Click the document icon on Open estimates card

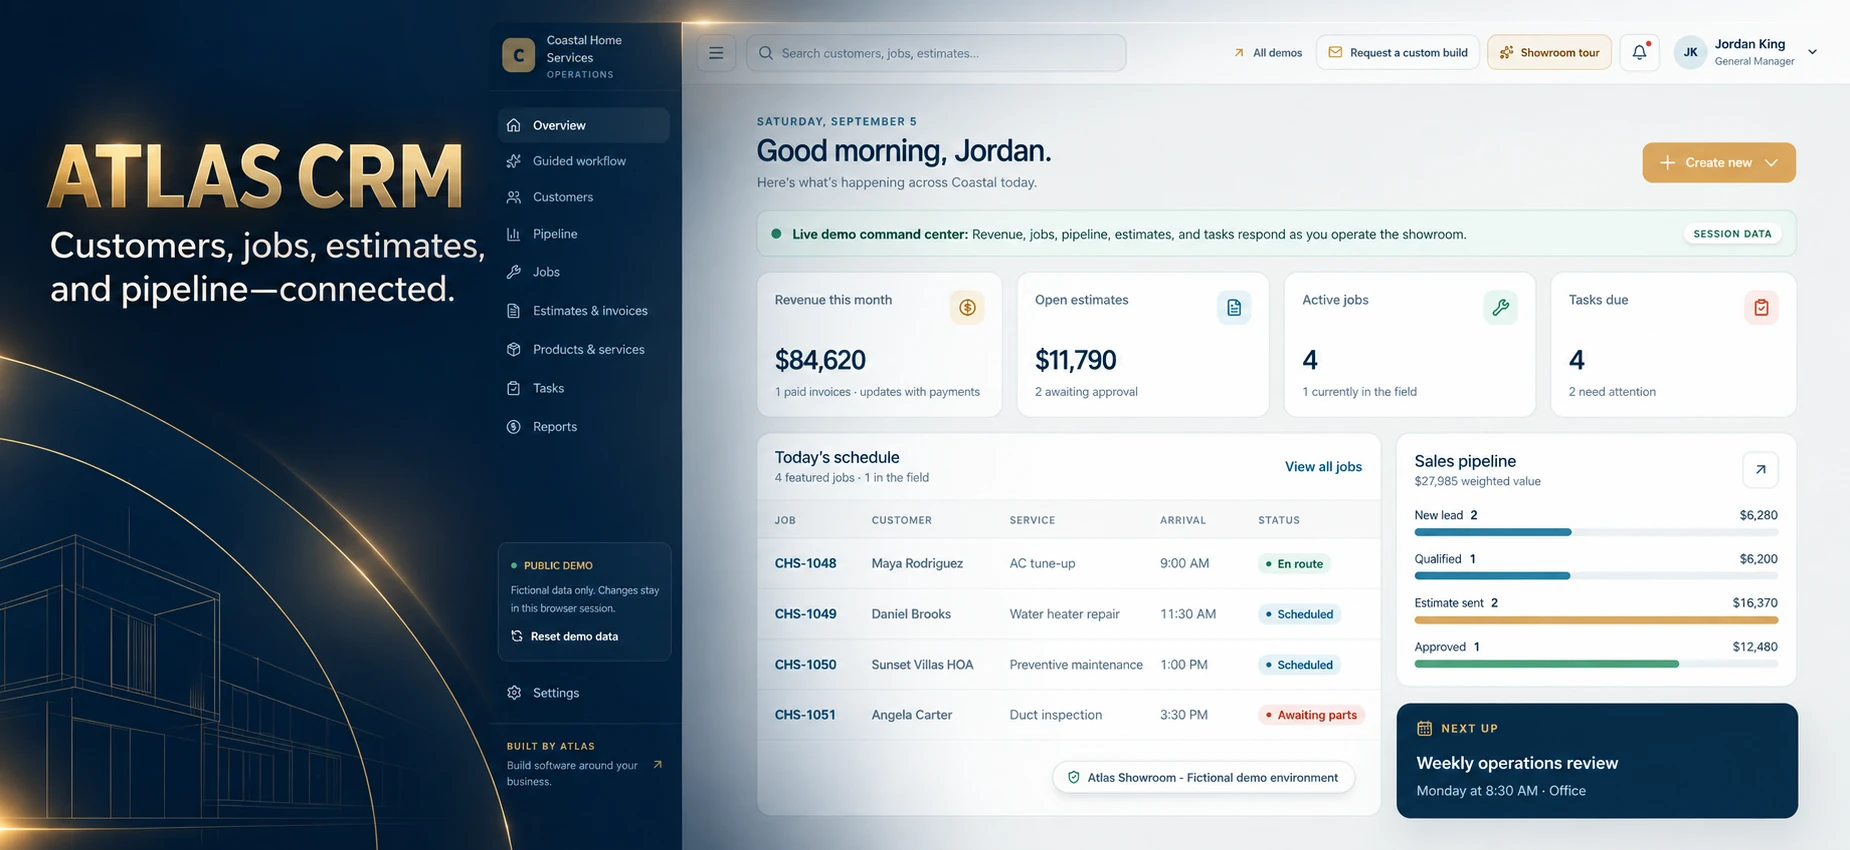pyautogui.click(x=1234, y=308)
